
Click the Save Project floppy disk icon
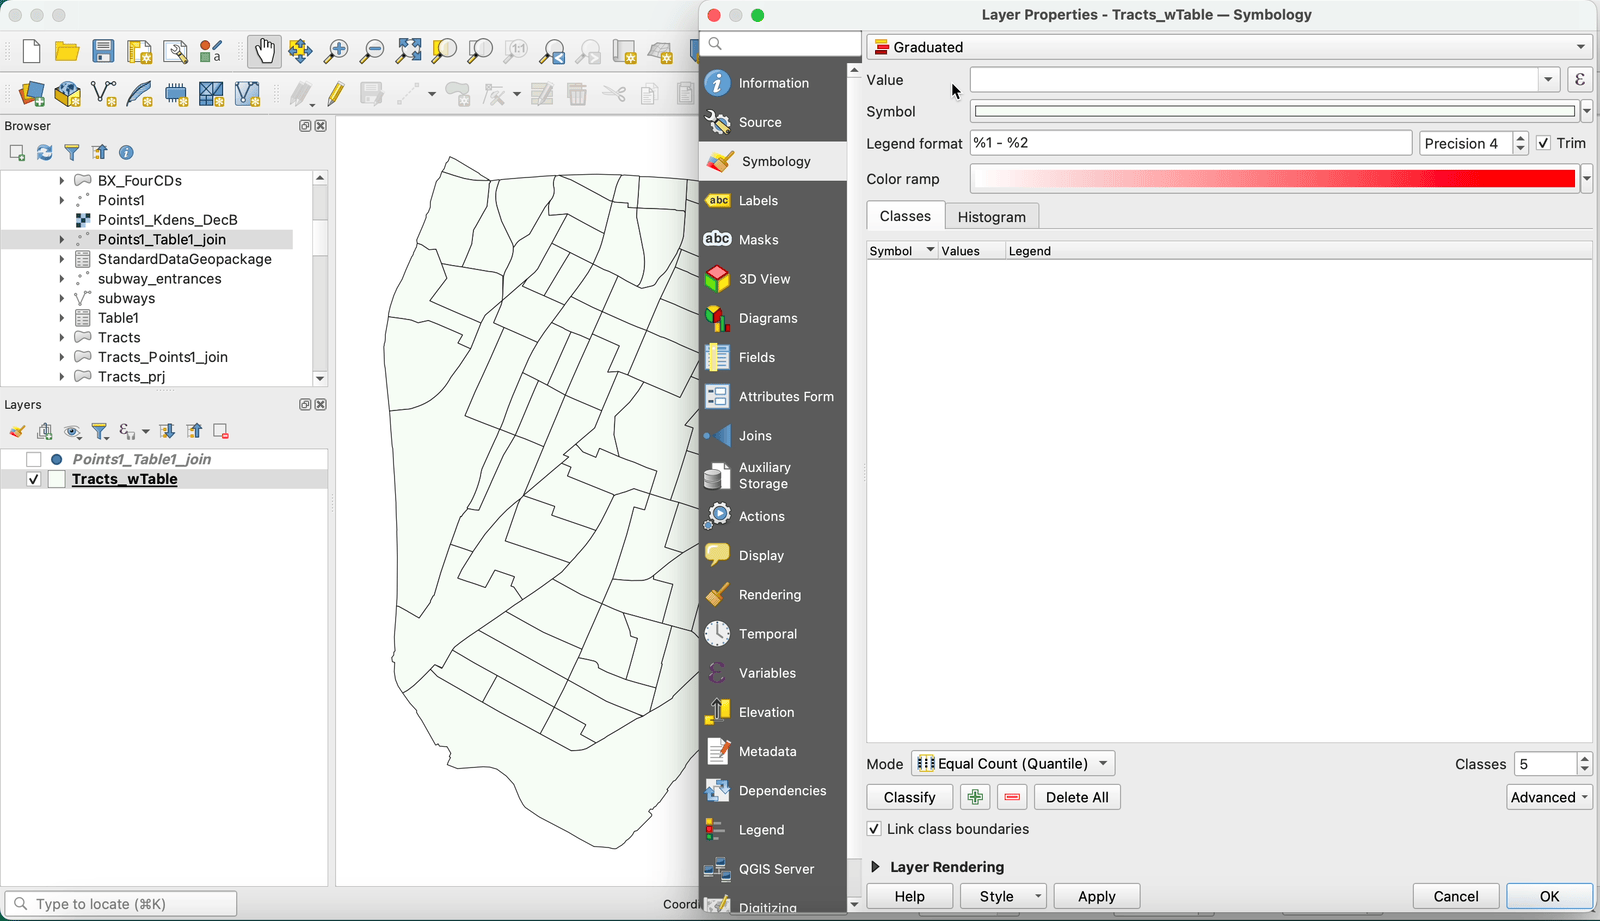click(x=103, y=51)
